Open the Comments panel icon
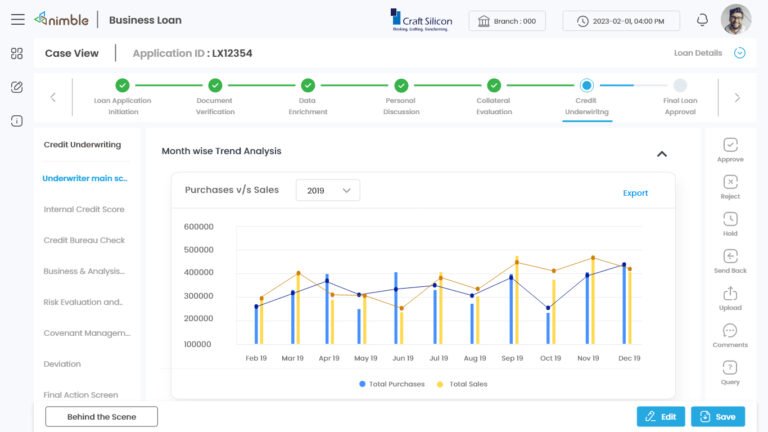 pyautogui.click(x=730, y=331)
